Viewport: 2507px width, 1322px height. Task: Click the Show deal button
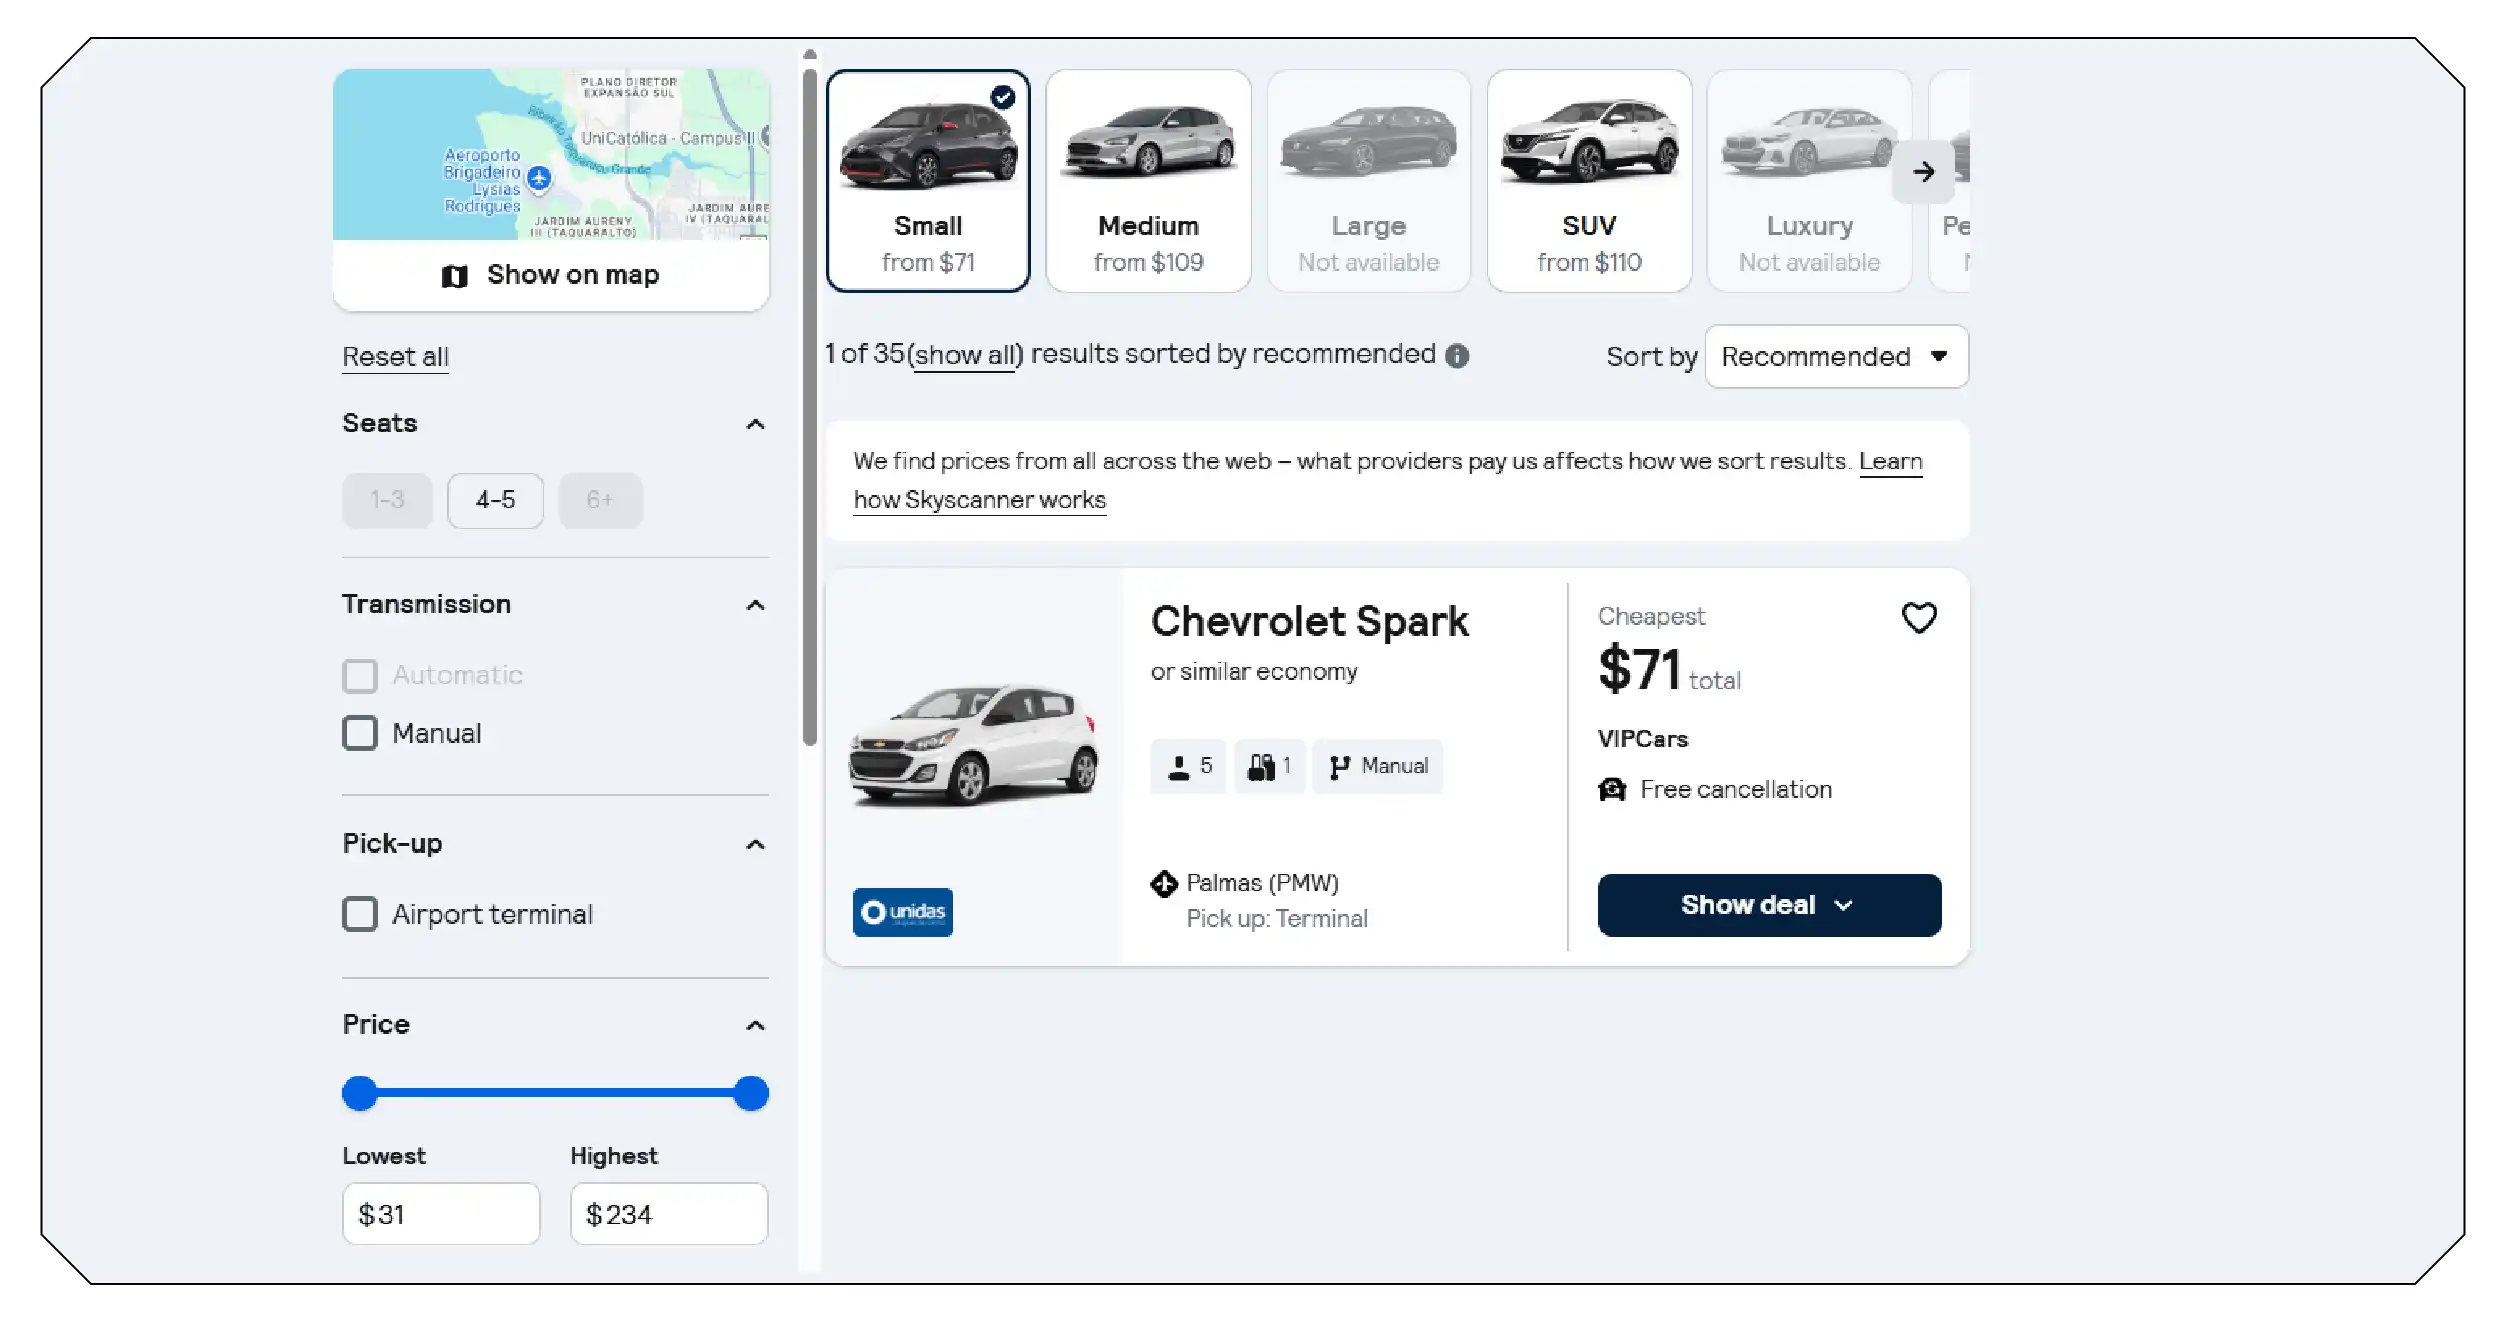coord(1769,905)
